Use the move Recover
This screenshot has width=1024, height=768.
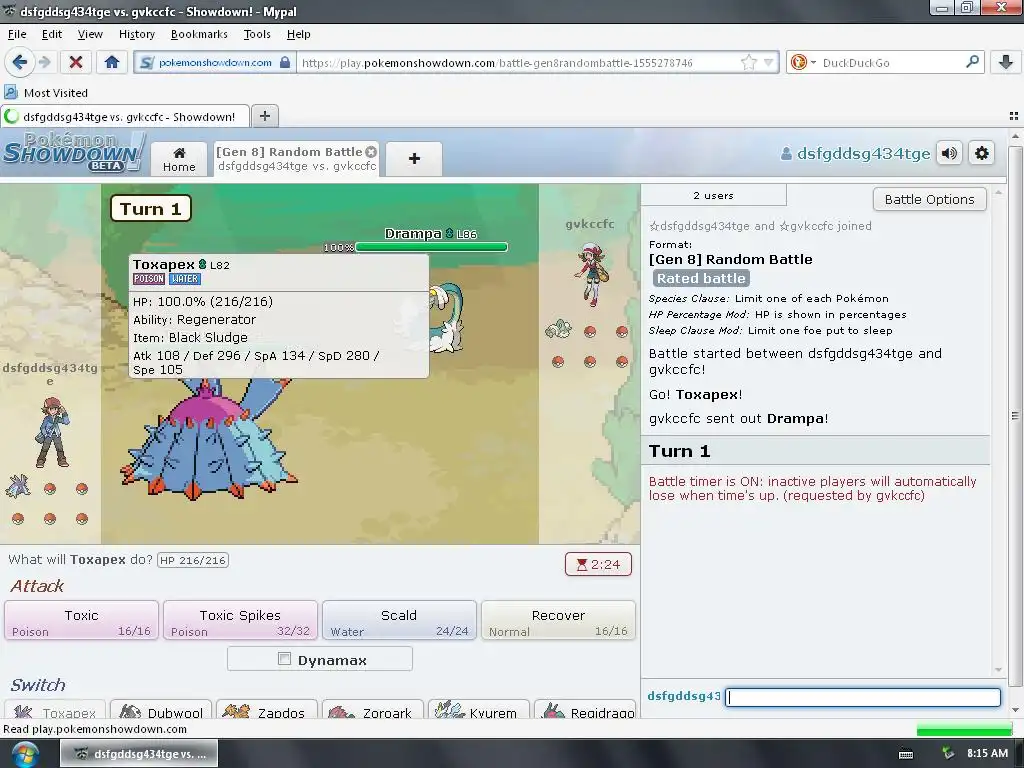point(558,620)
